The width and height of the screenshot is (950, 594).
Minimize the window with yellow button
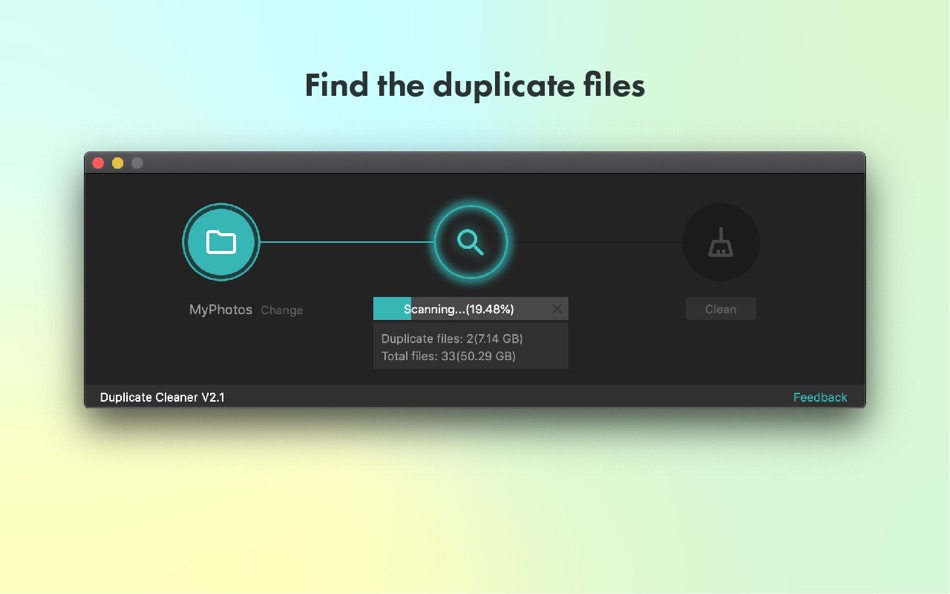pos(118,163)
